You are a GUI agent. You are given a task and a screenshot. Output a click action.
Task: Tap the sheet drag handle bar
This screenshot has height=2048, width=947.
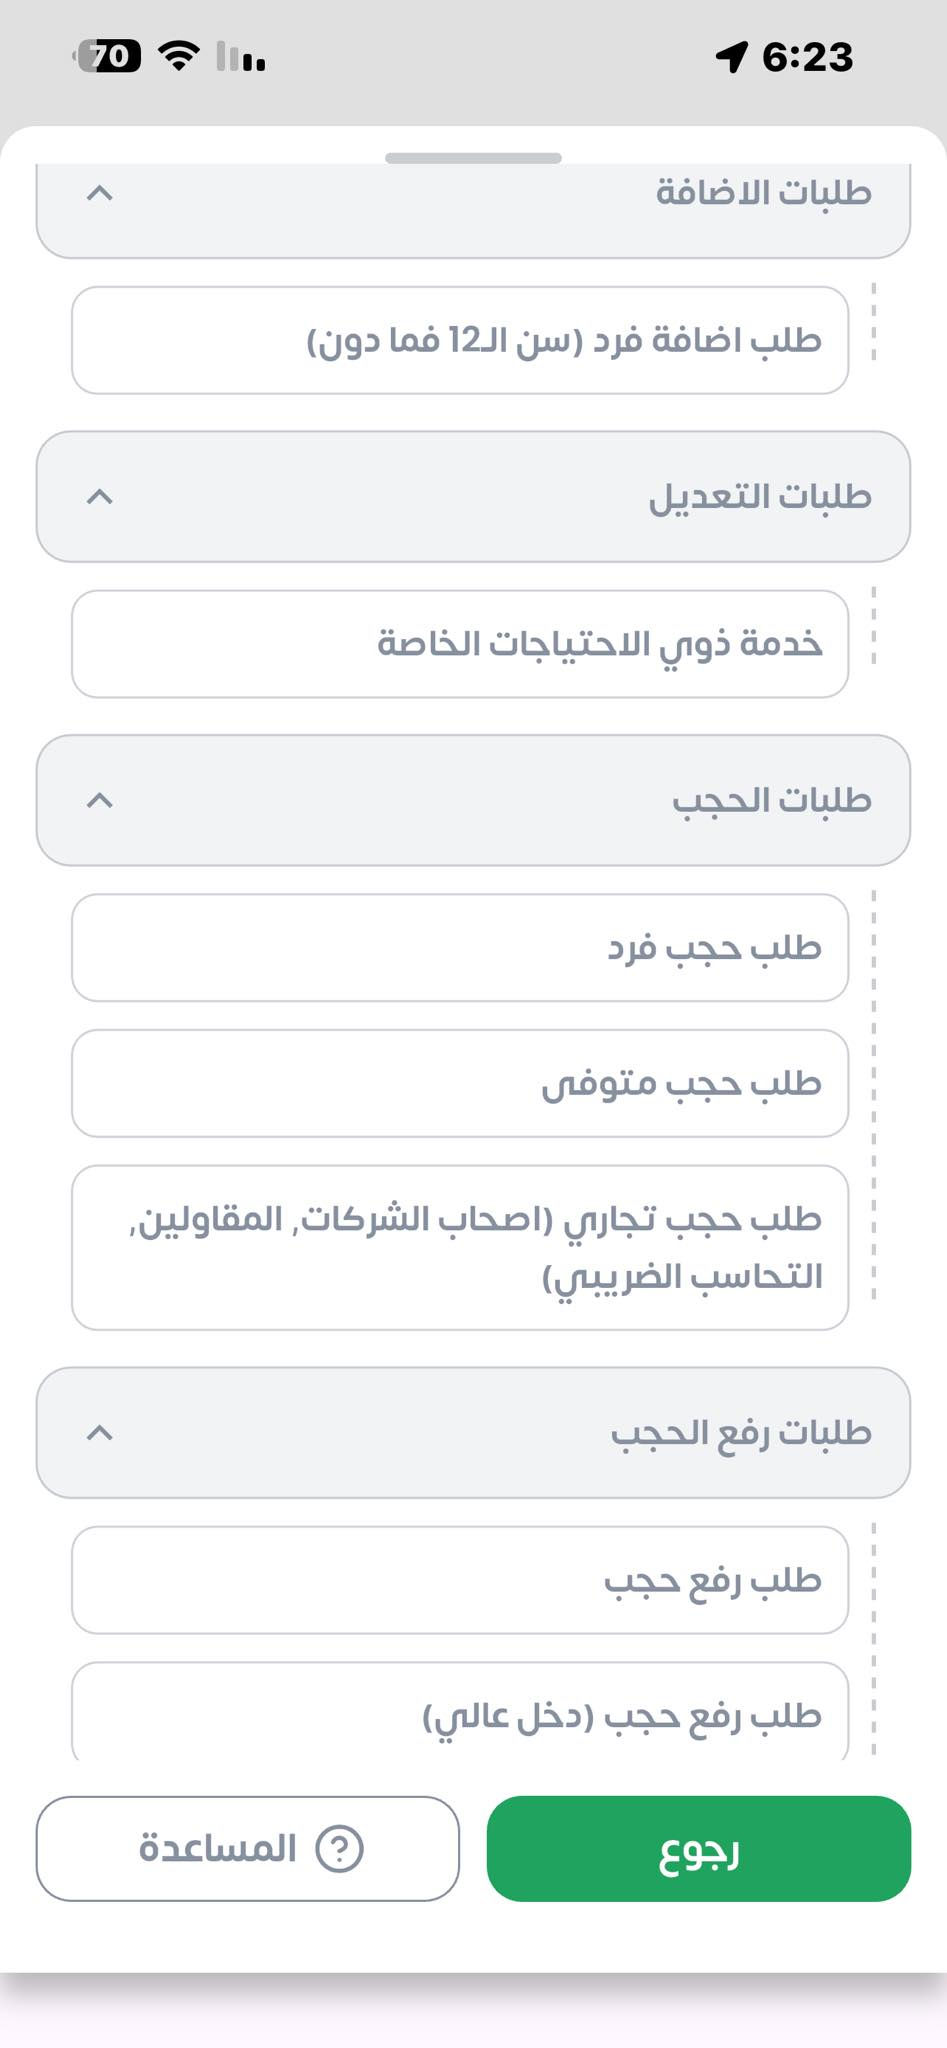pos(473,158)
